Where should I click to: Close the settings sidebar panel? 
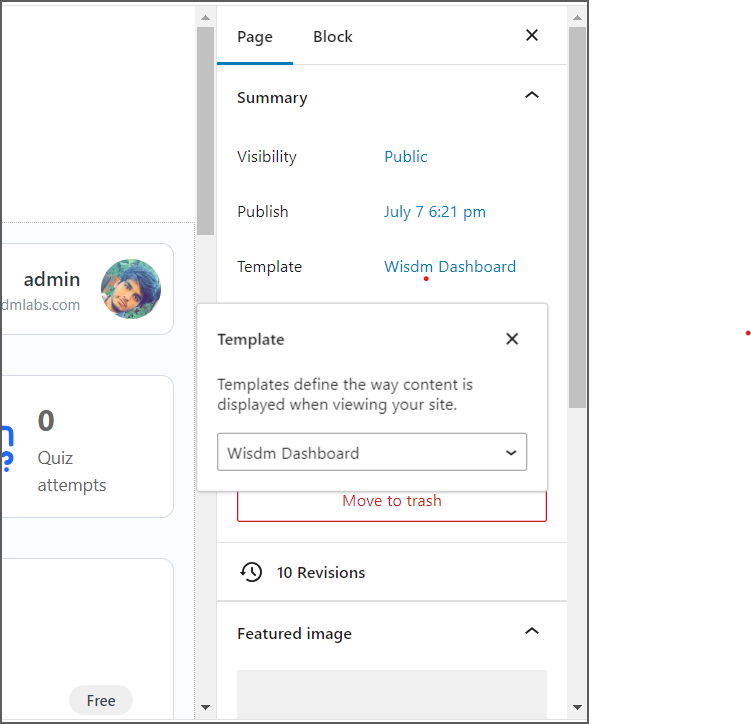coord(532,36)
